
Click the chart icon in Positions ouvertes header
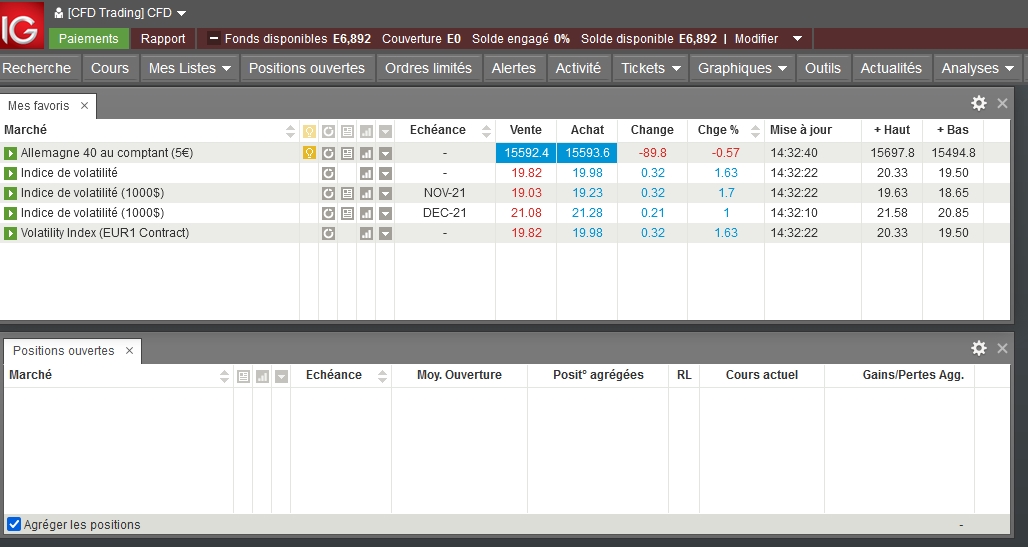262,376
